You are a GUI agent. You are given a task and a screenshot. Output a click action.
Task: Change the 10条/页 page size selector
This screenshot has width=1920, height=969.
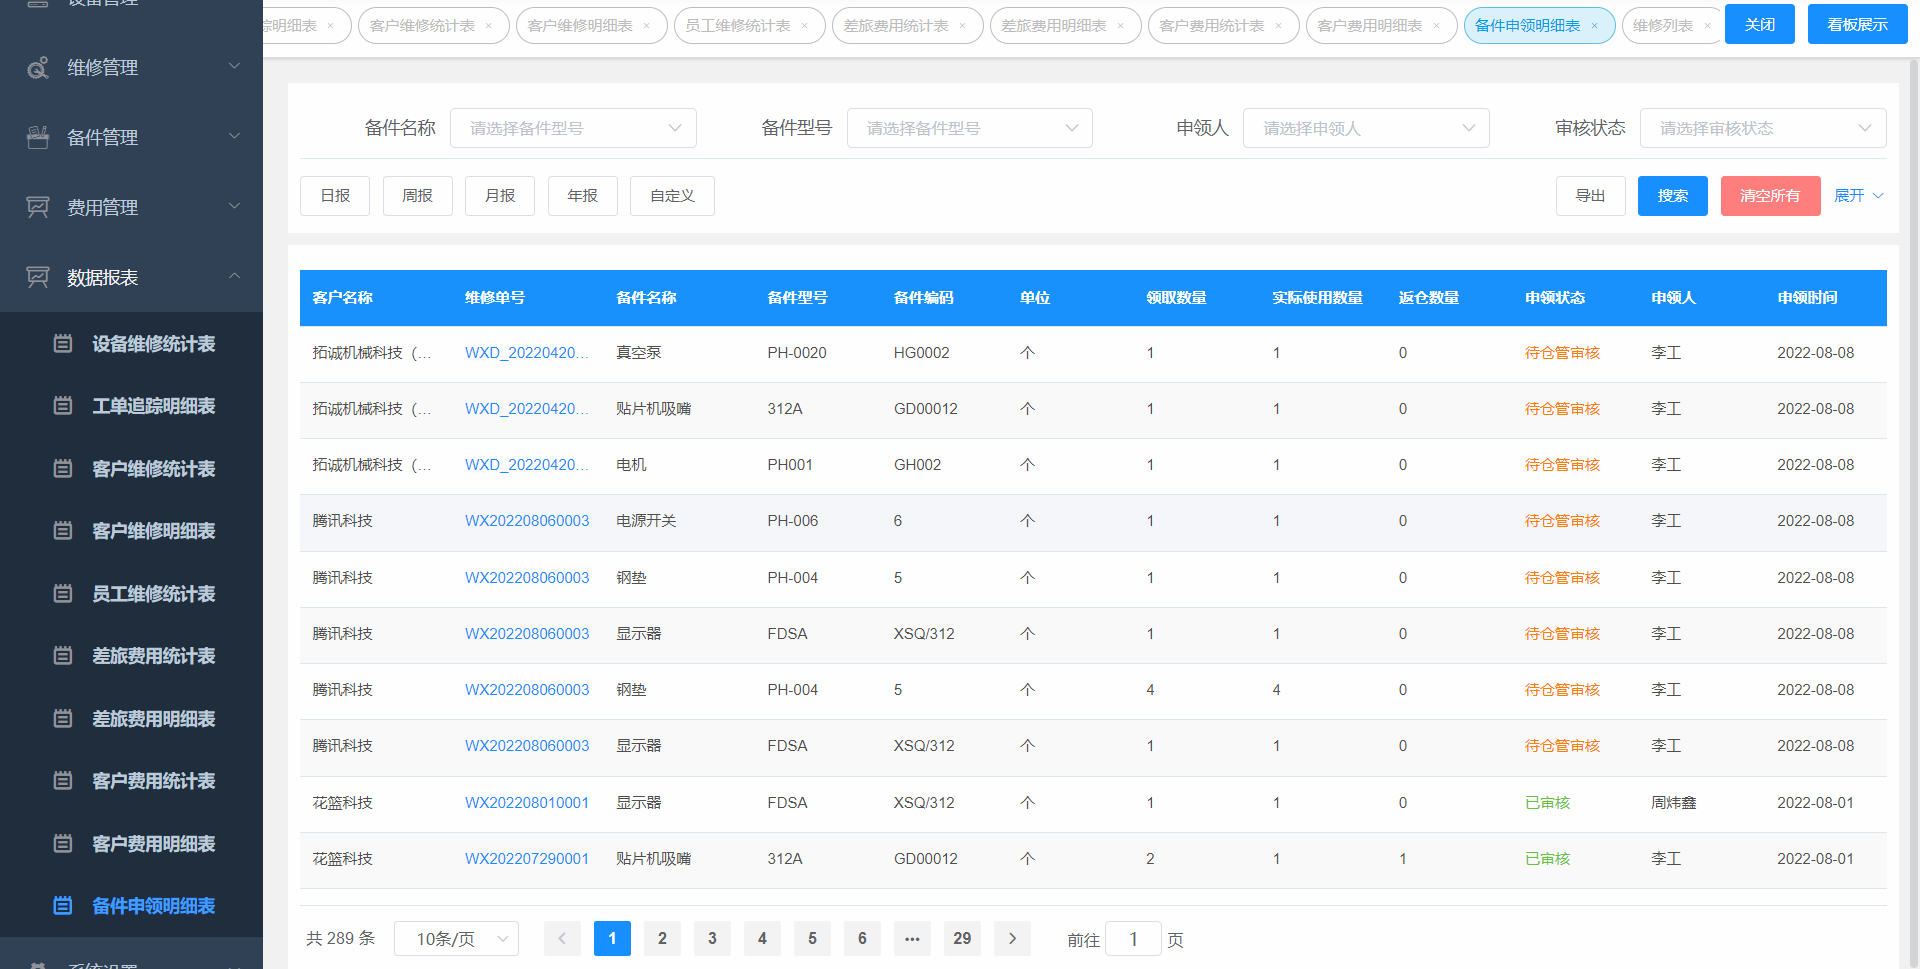coord(456,938)
